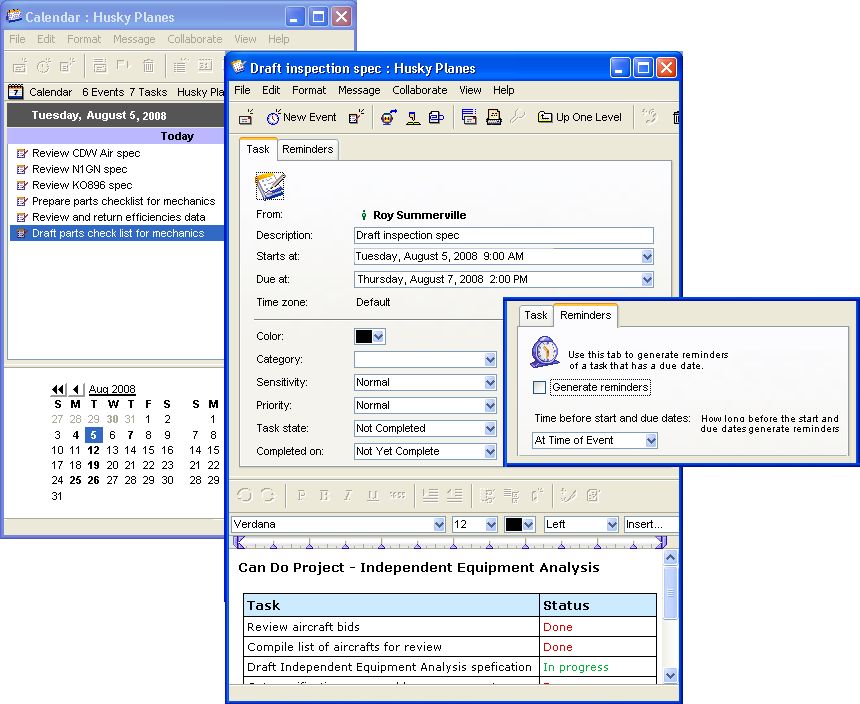Click the Description text field
This screenshot has width=860, height=704.
[x=503, y=236]
